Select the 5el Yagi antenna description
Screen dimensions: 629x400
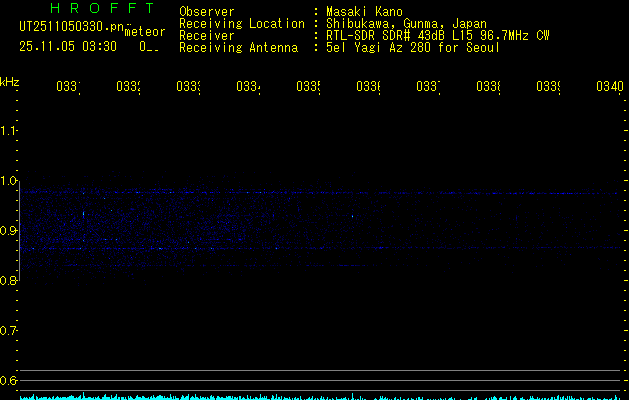[411, 48]
